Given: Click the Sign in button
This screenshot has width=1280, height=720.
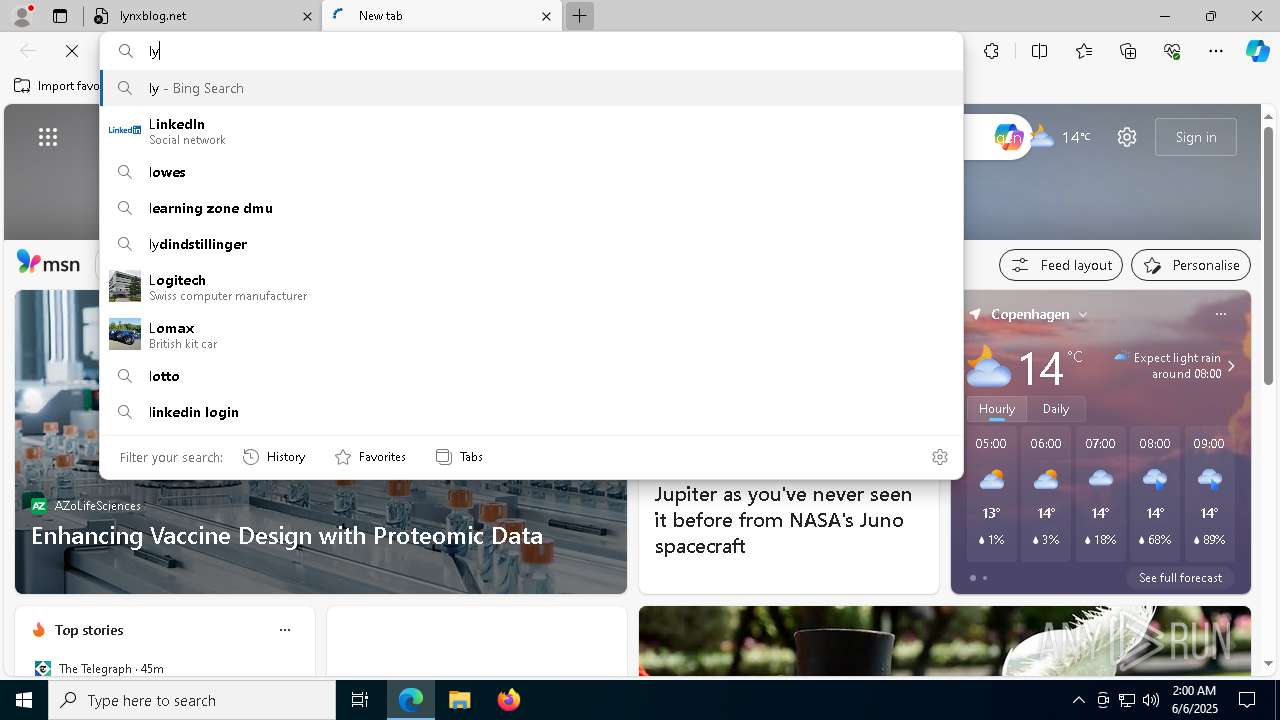Looking at the screenshot, I should pos(1196,137).
